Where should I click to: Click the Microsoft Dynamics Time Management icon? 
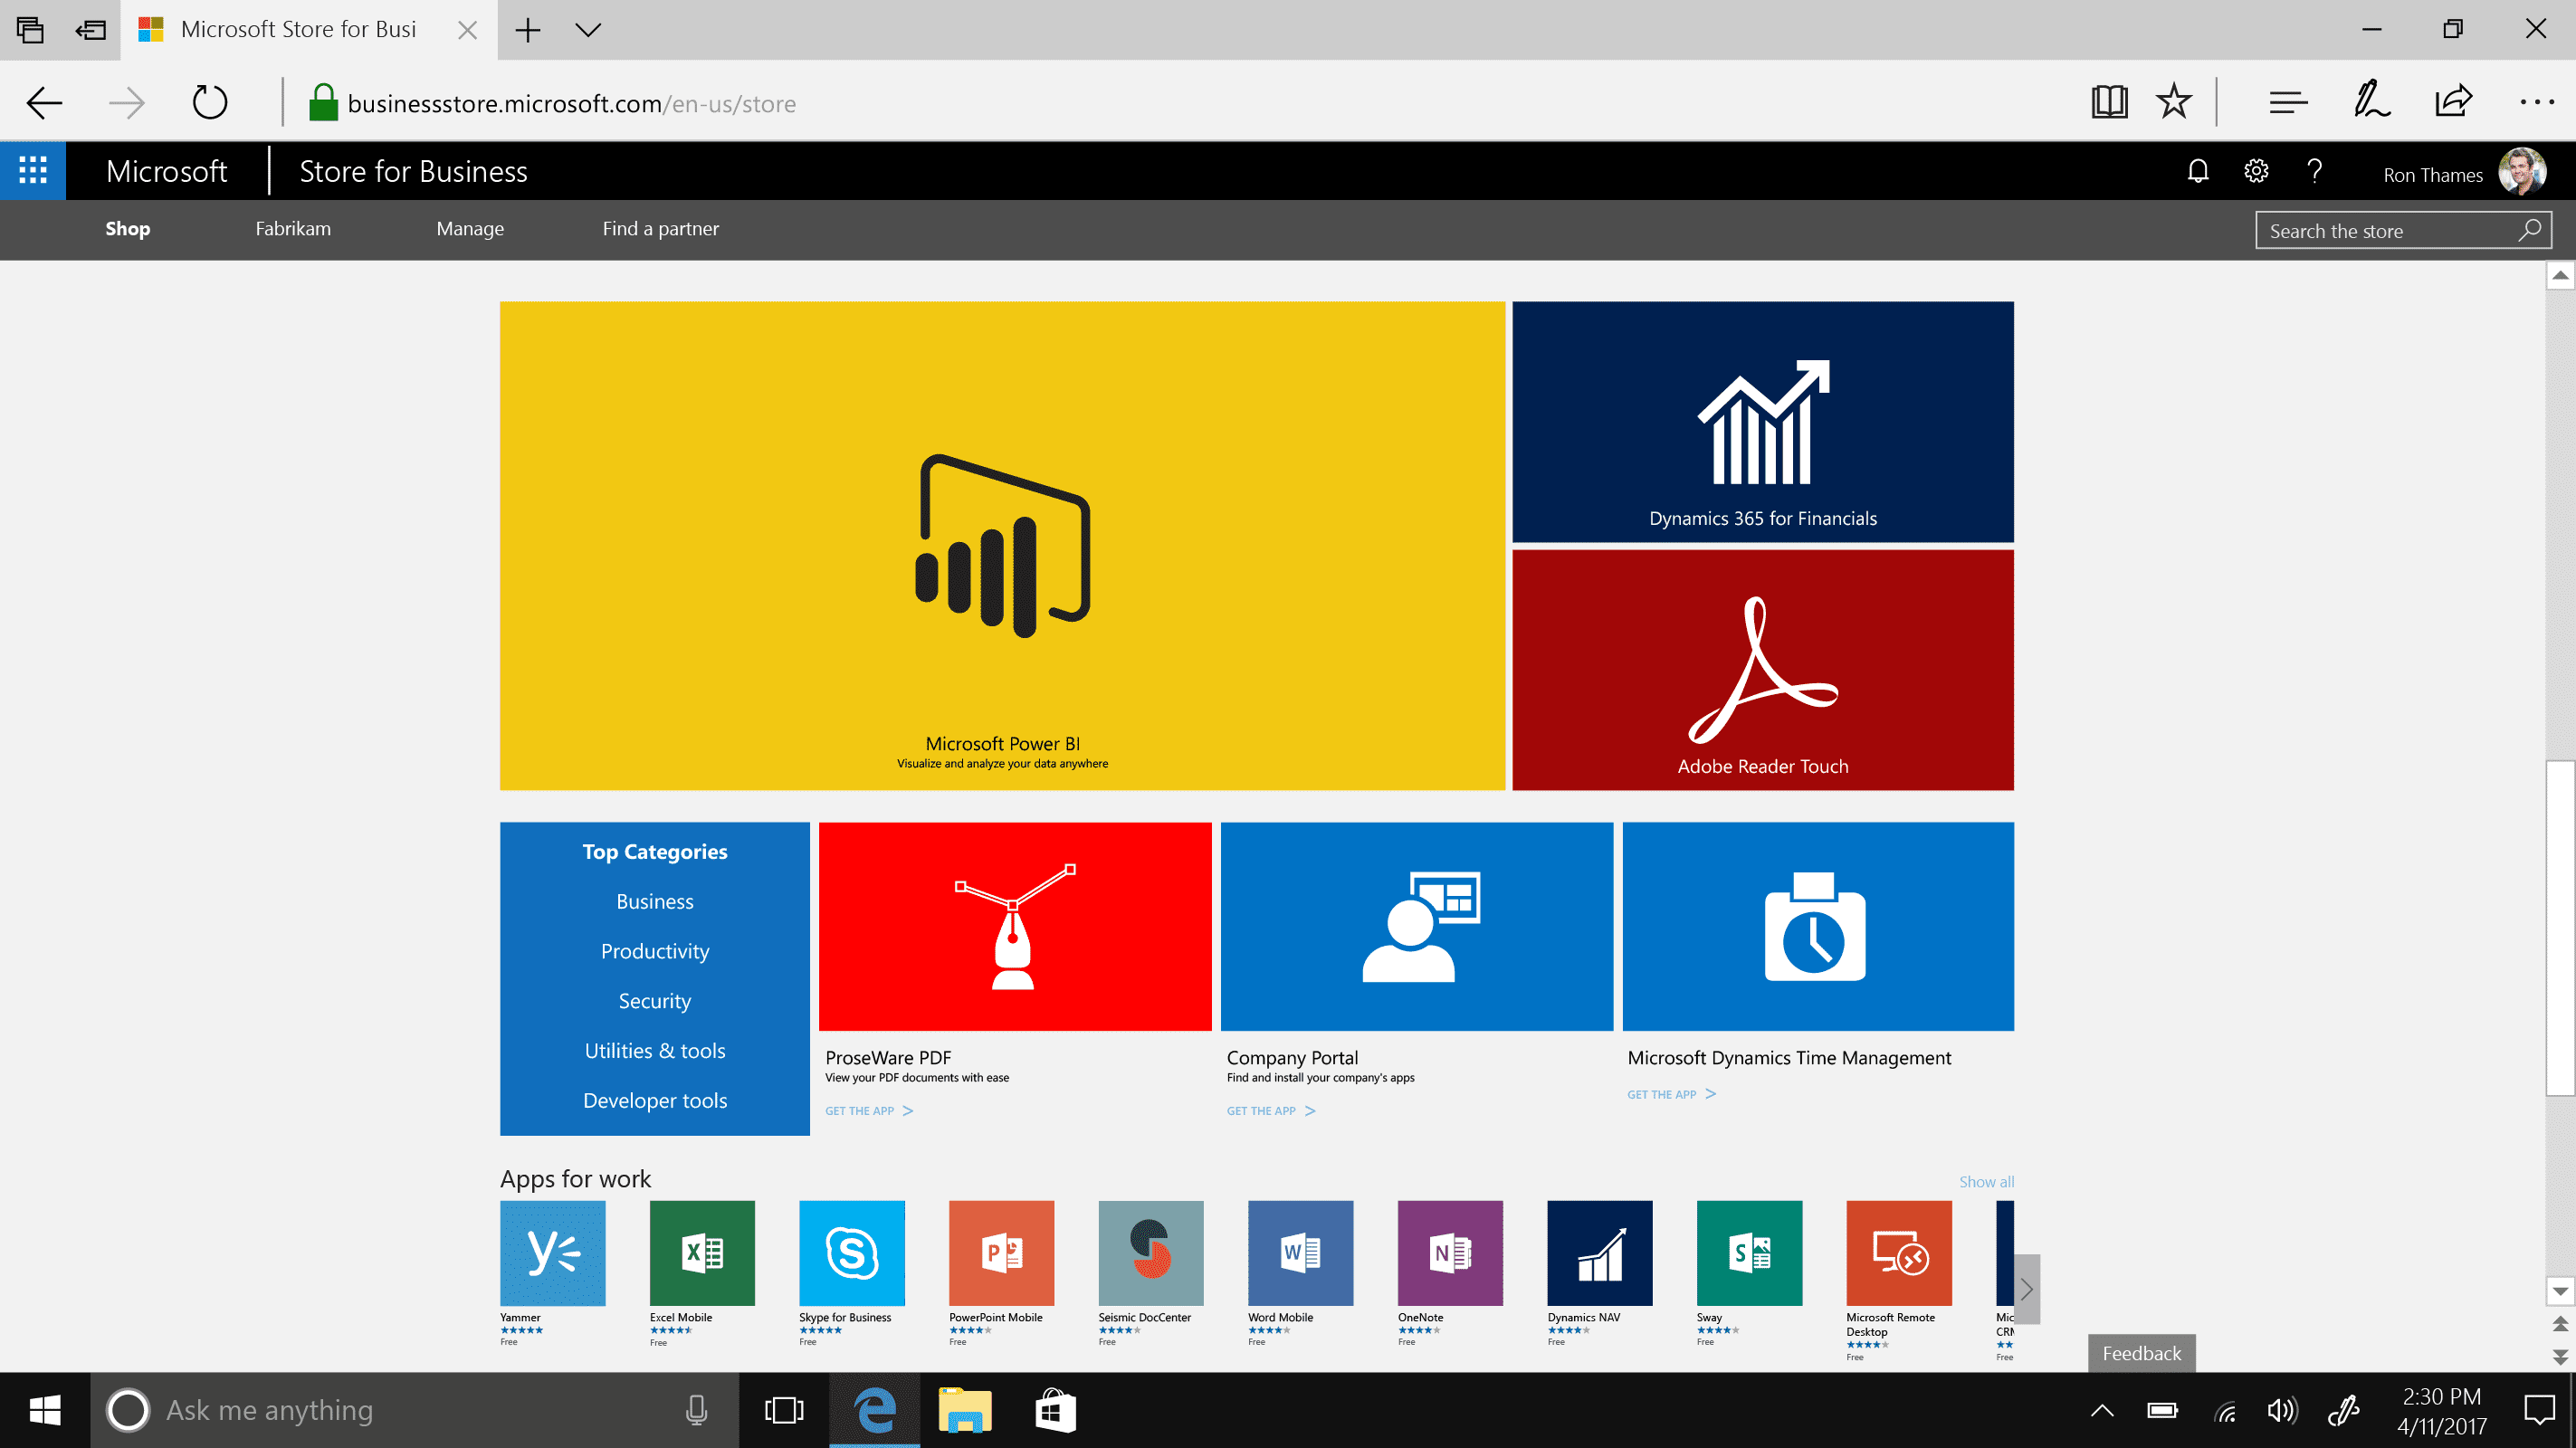pos(1817,927)
